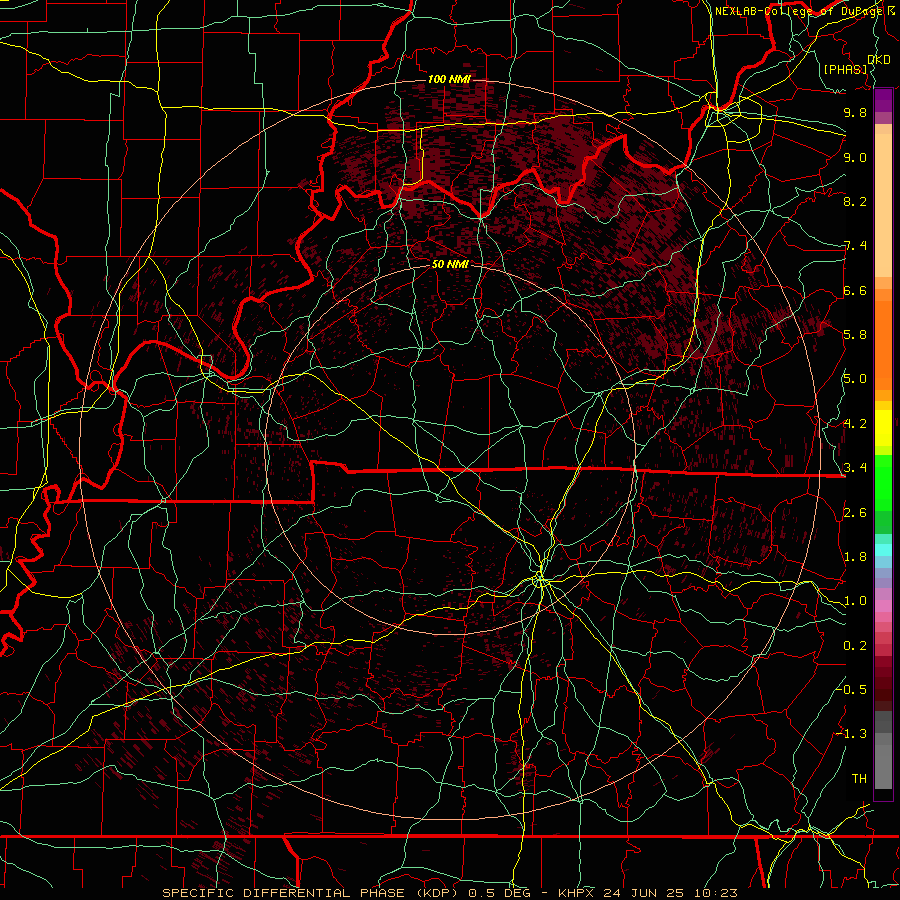Click the bright green segment of color bar
This screenshot has width=900, height=900.
[883, 483]
